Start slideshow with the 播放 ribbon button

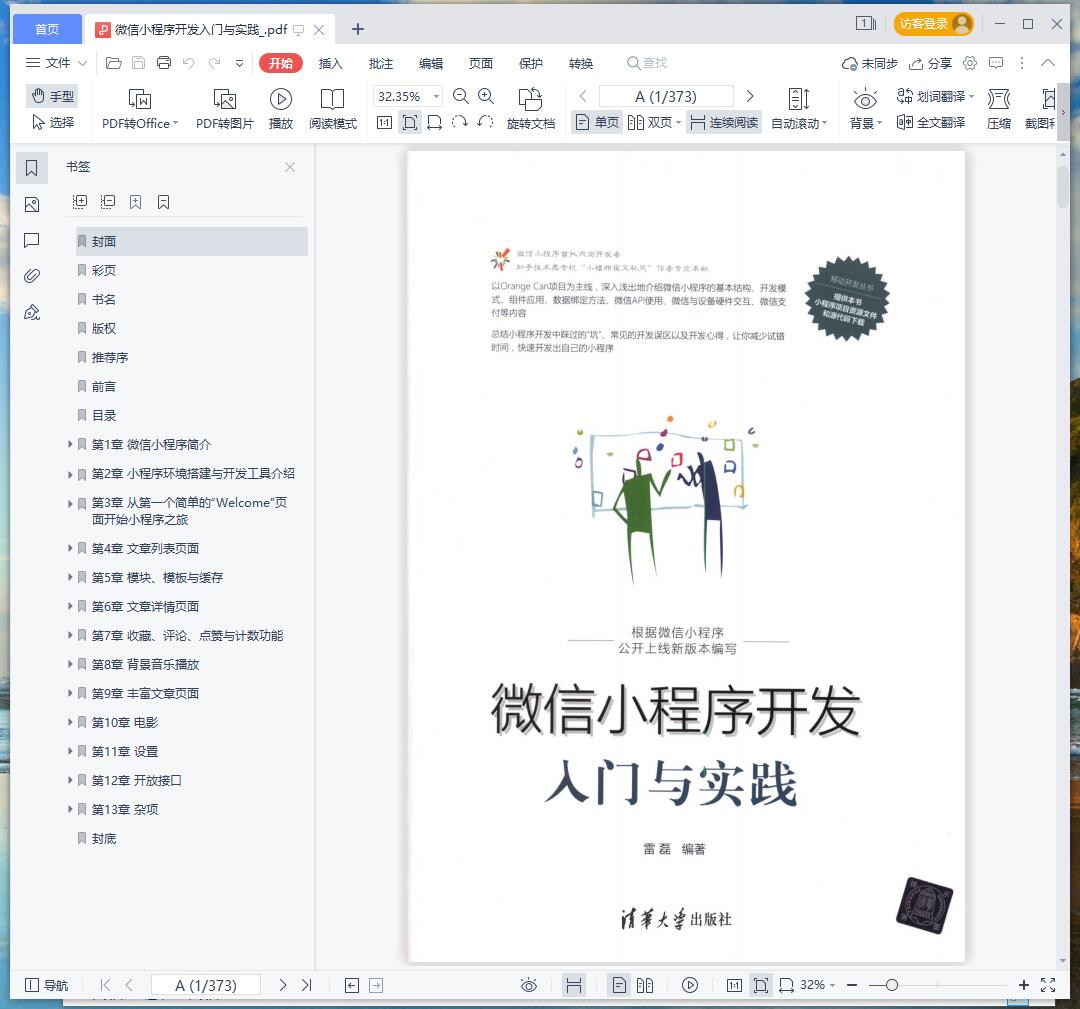(280, 109)
